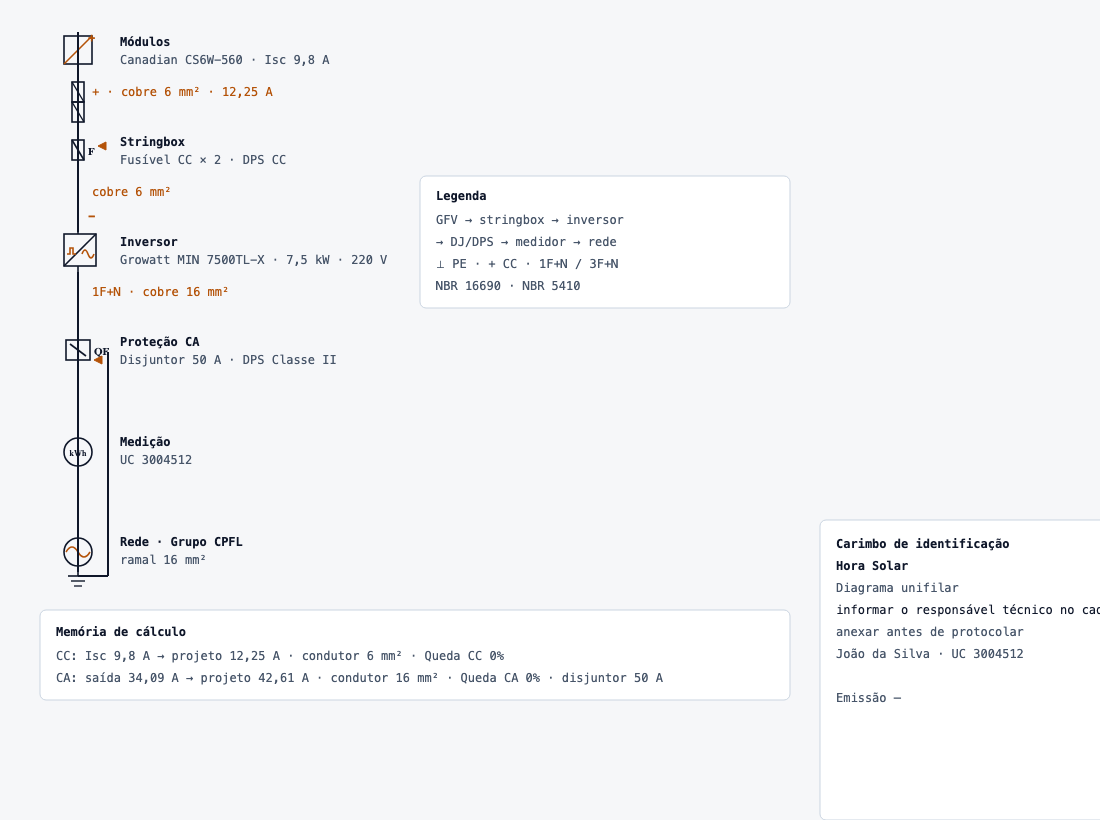
Task: Select "Diagrama unifilar" in the title block
Action: click(897, 588)
